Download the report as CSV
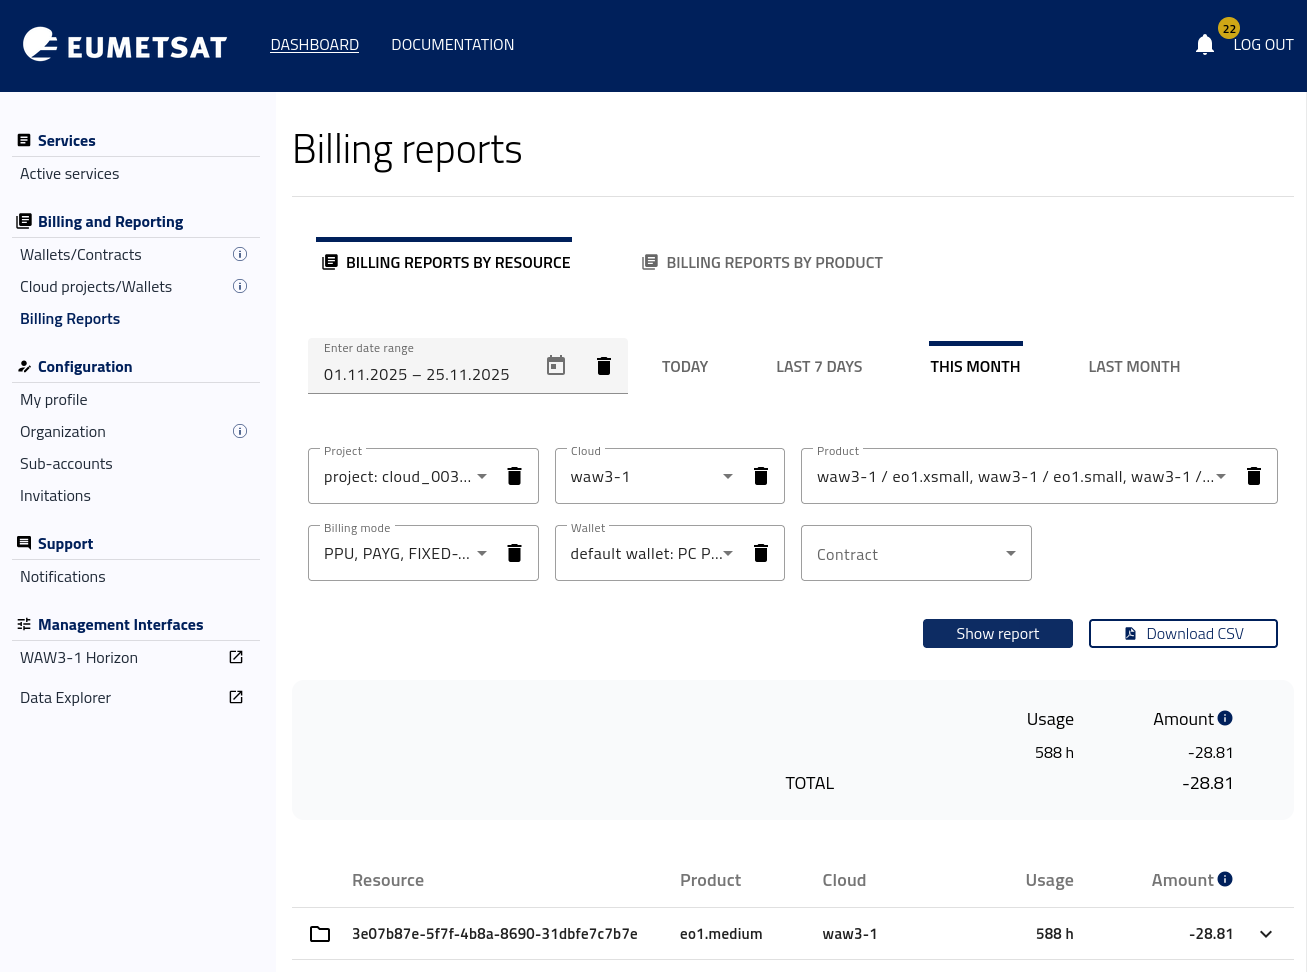This screenshot has width=1307, height=972. coord(1183,634)
